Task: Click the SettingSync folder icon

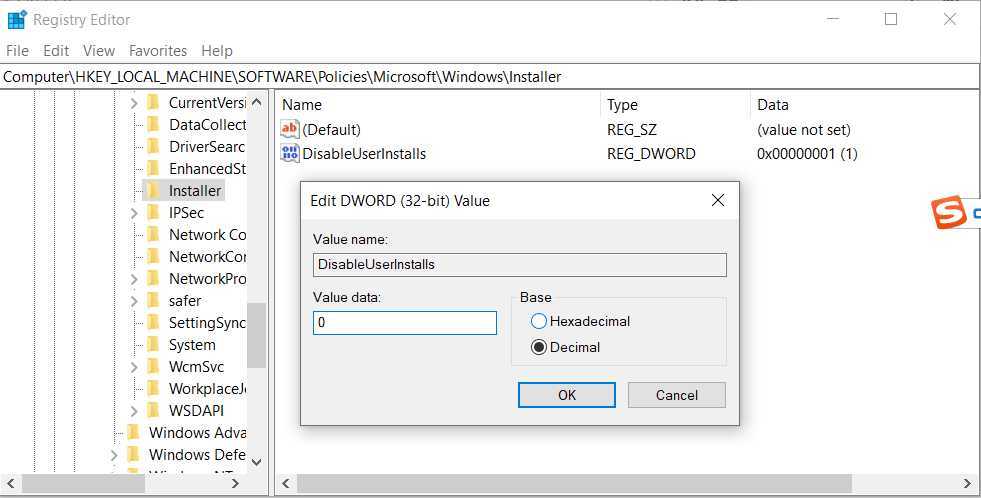Action: coord(153,322)
